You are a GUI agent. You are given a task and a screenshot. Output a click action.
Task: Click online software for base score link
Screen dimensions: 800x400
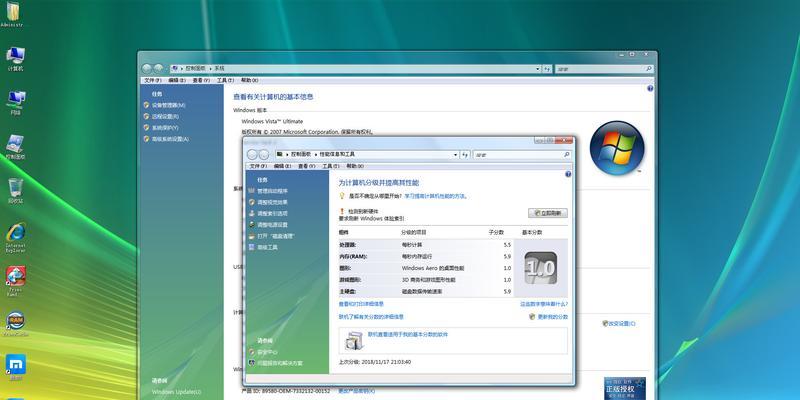pyautogui.click(x=408, y=335)
